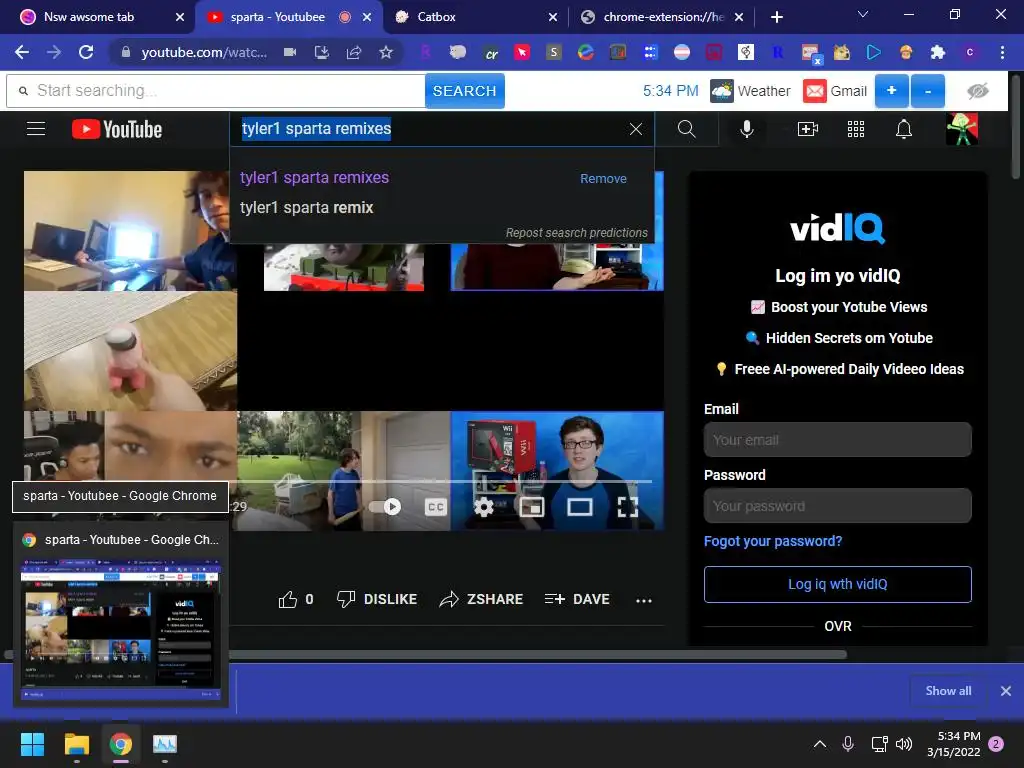Click the Chrome taskbar icon
Screen dimensions: 1024x768
coord(121,744)
